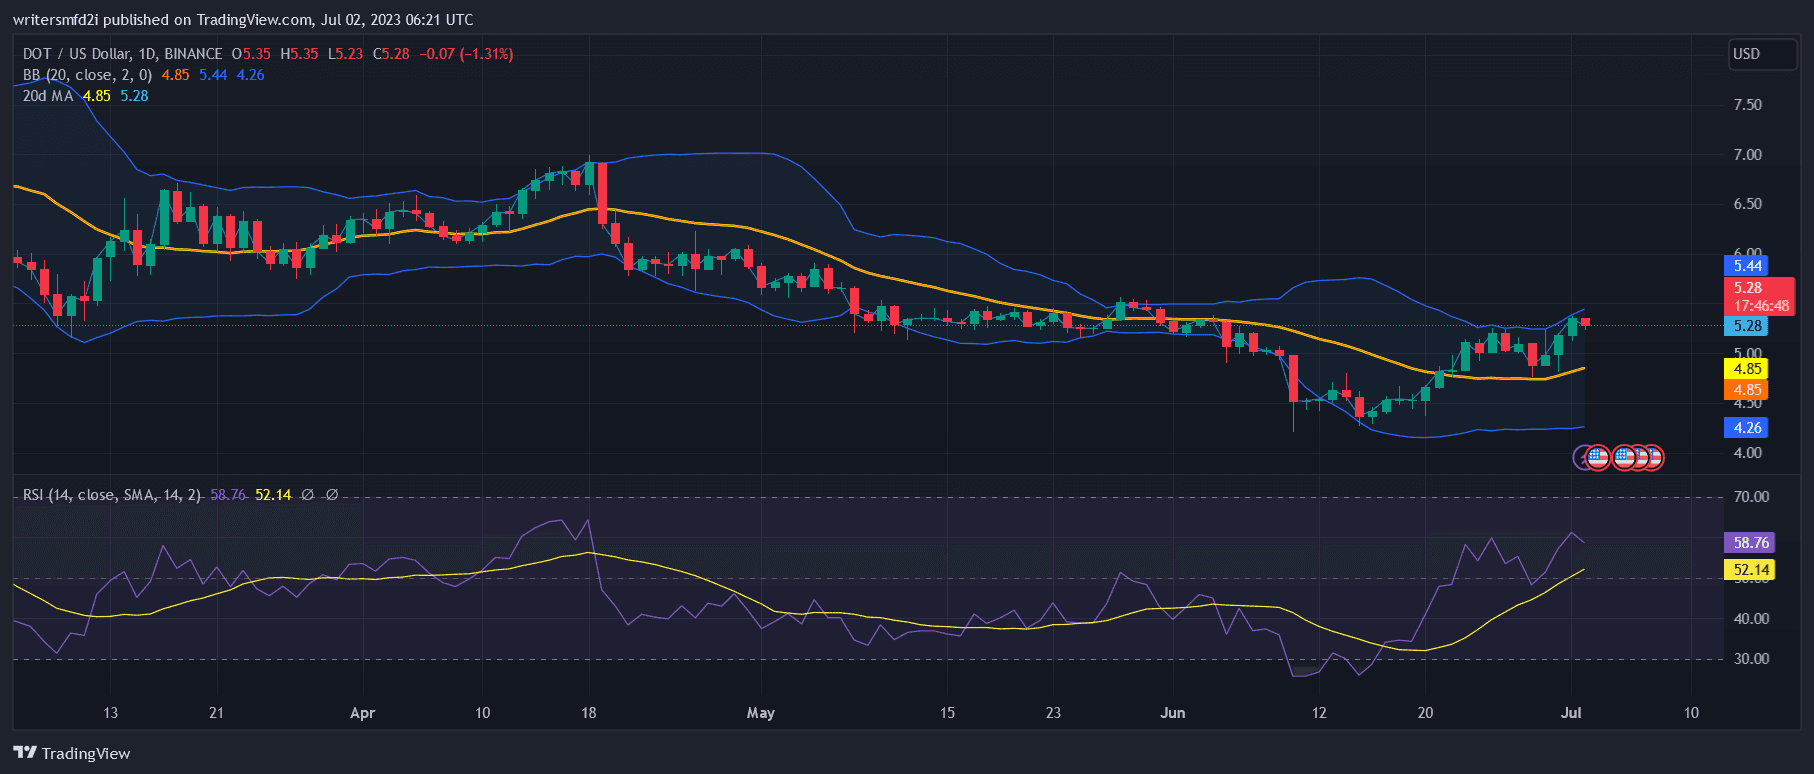1814x774 pixels.
Task: Click the TradingView logo in bottom corner
Action: [x=72, y=753]
